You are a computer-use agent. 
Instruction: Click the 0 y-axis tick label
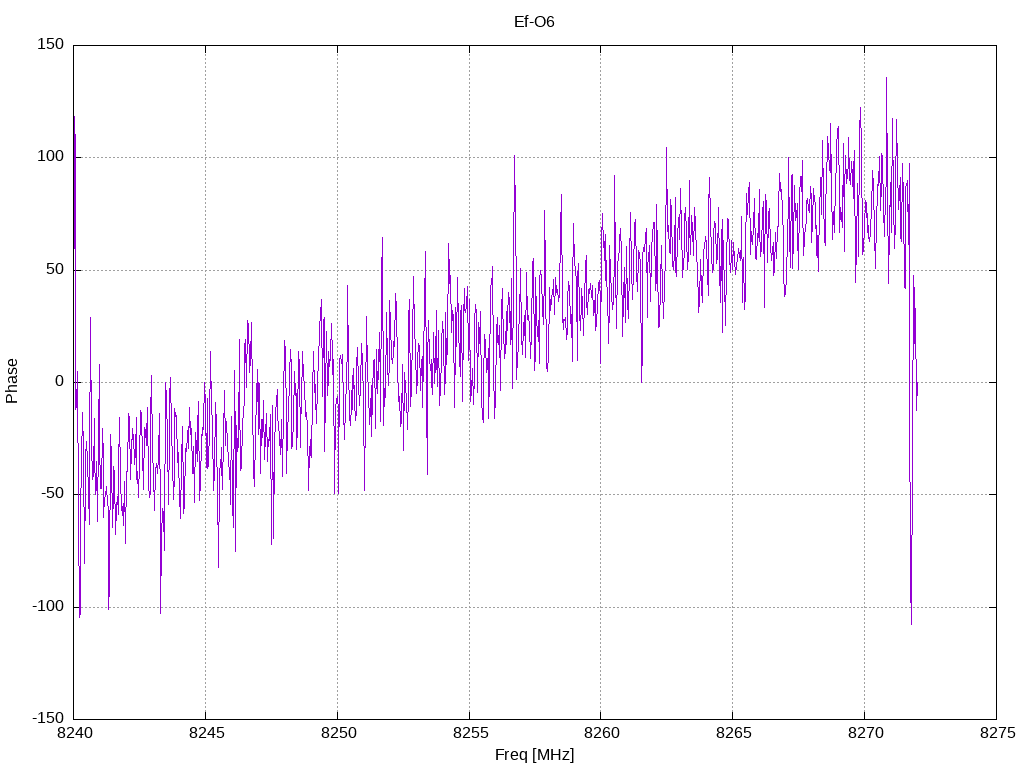tap(59, 381)
